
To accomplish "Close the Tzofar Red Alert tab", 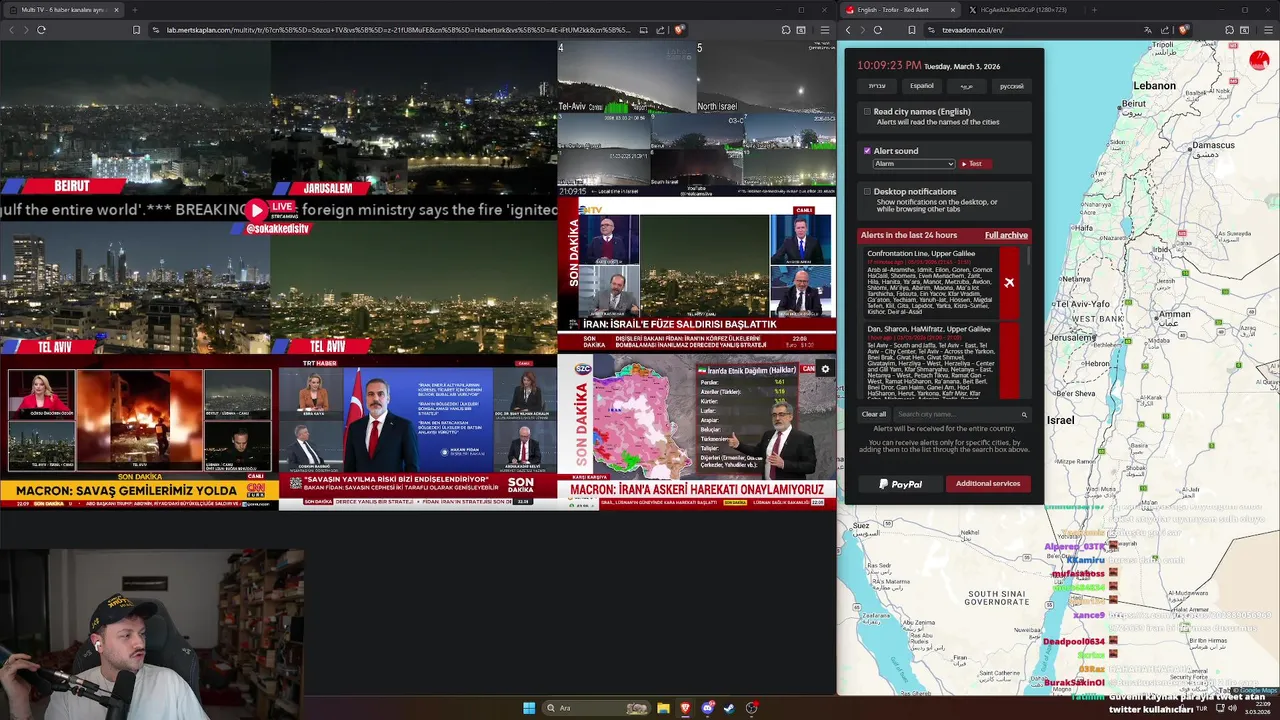I will [953, 10].
